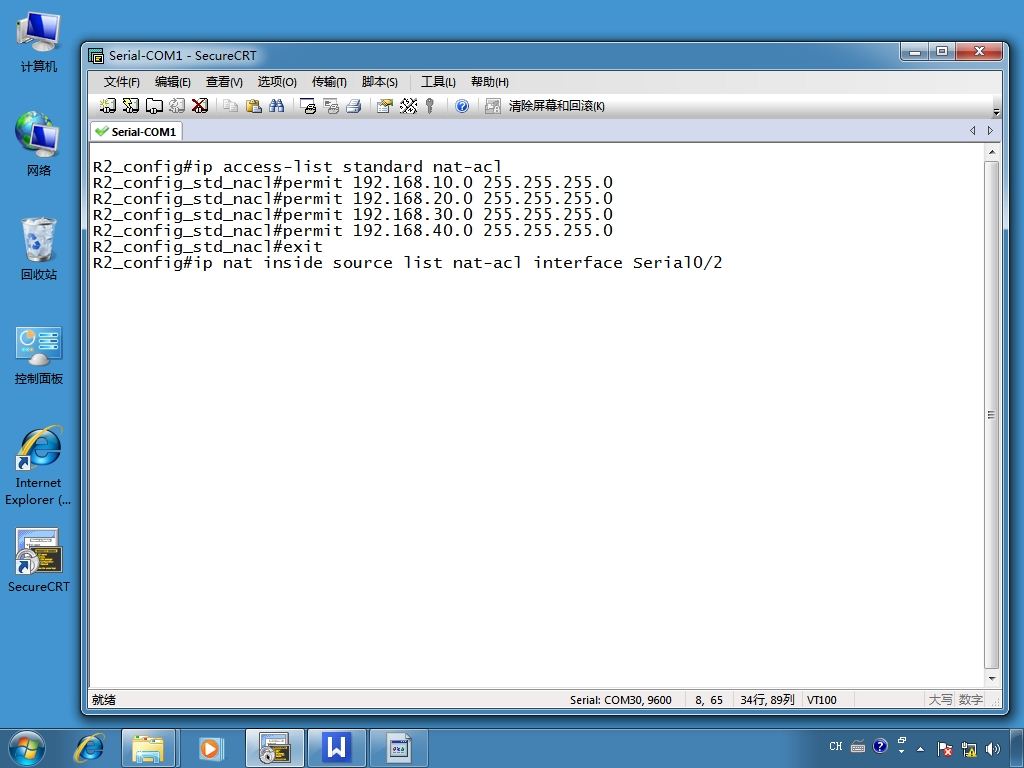Click the W word processor taskbar button
Image resolution: width=1024 pixels, height=768 pixels.
tap(336, 748)
